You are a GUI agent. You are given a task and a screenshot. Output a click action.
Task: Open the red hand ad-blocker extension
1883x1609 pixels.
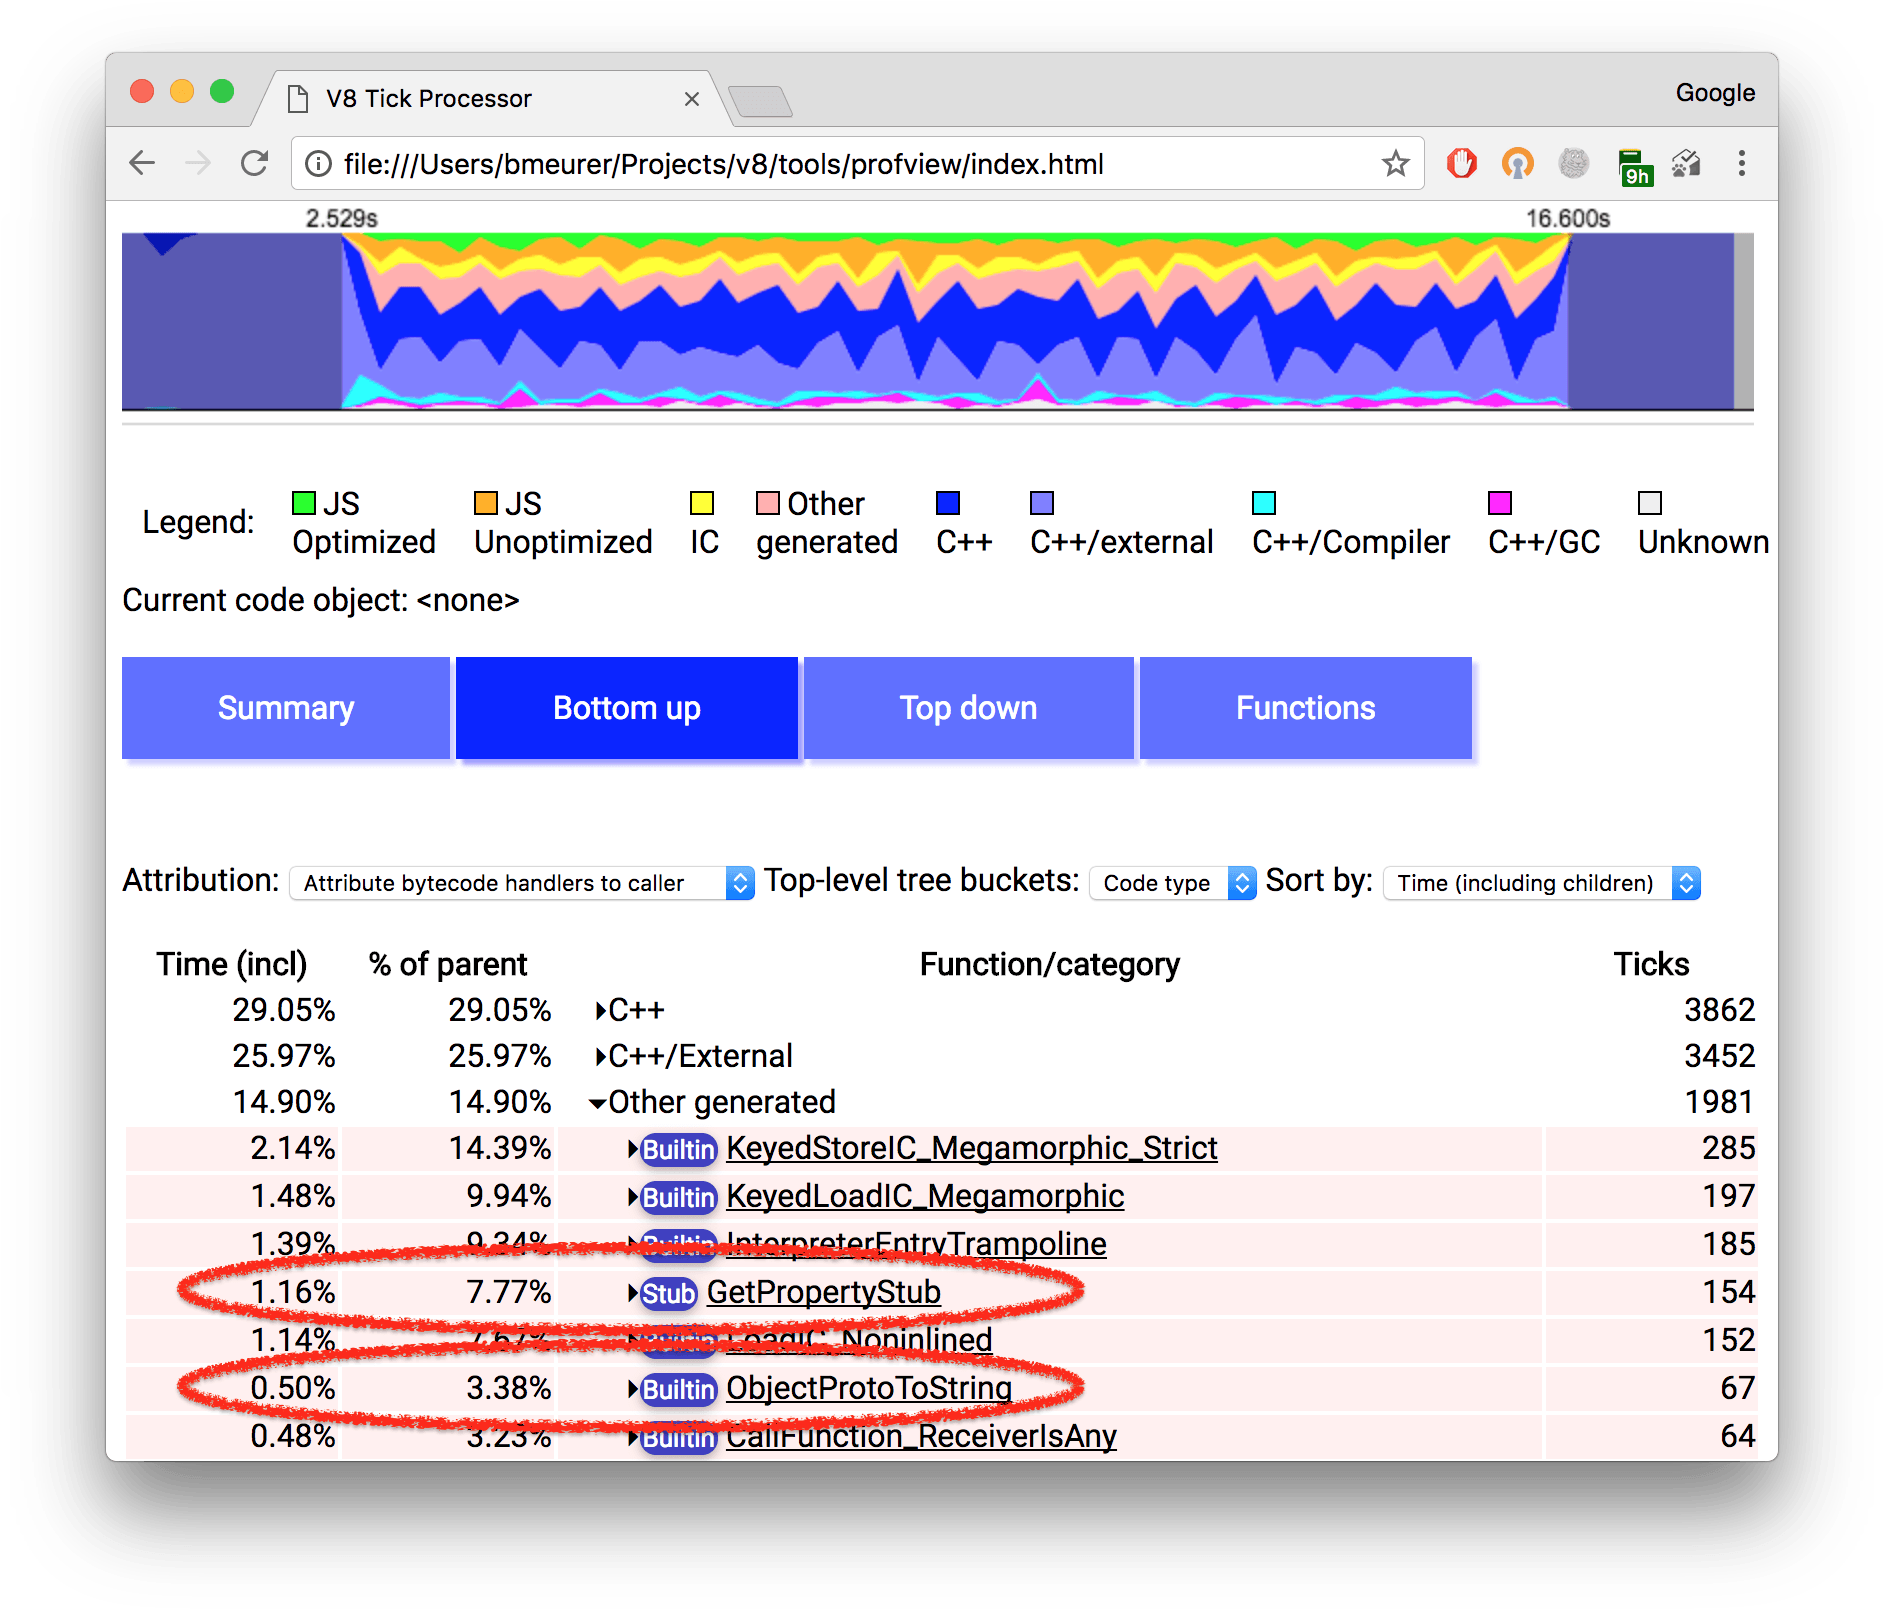(1461, 163)
